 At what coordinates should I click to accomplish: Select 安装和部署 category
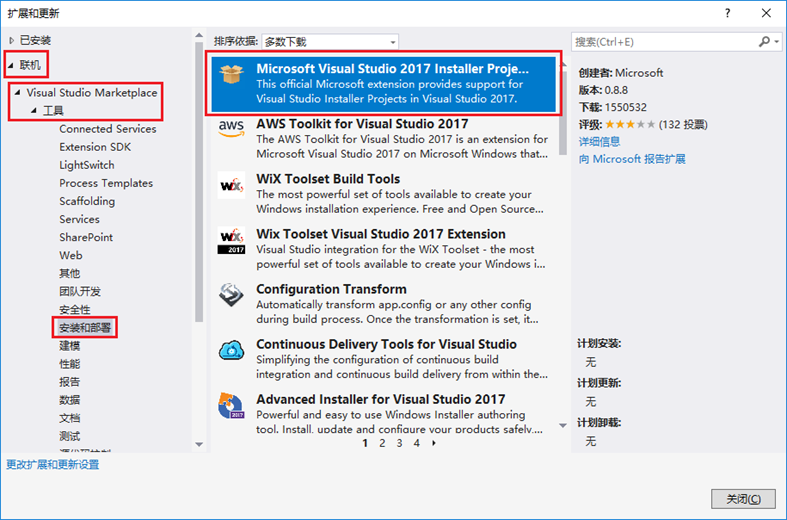pos(85,328)
